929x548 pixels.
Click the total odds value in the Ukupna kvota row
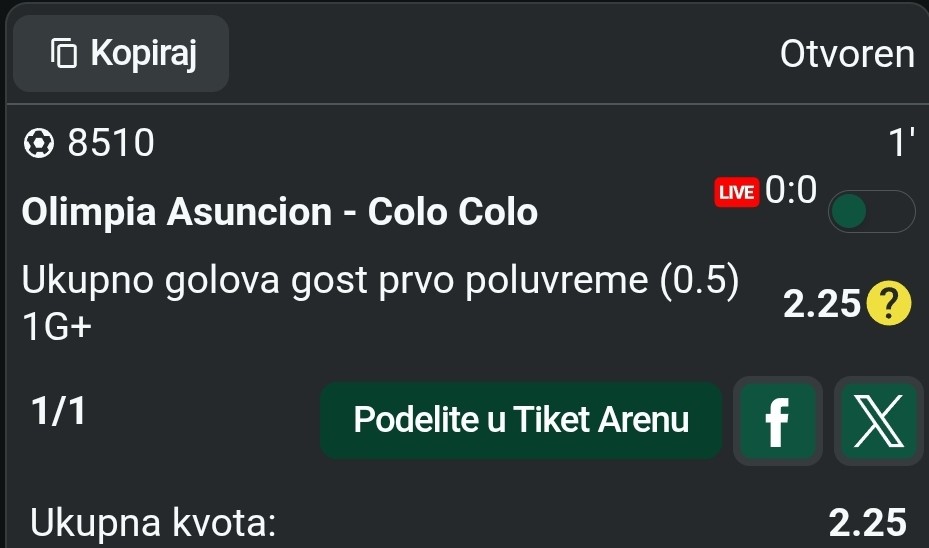[x=867, y=522]
